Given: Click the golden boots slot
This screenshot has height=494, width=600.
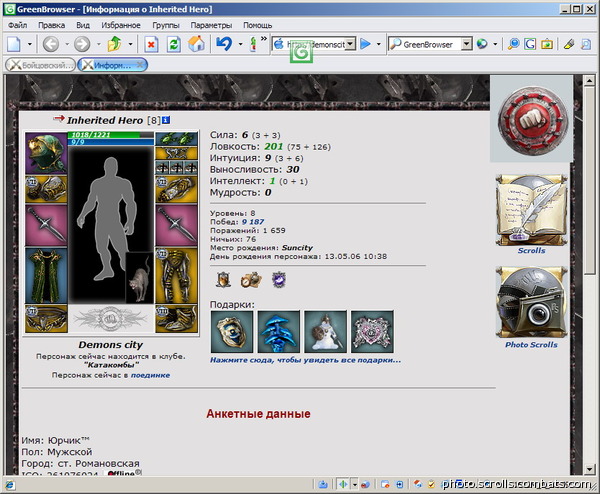Looking at the screenshot, I should point(176,319).
